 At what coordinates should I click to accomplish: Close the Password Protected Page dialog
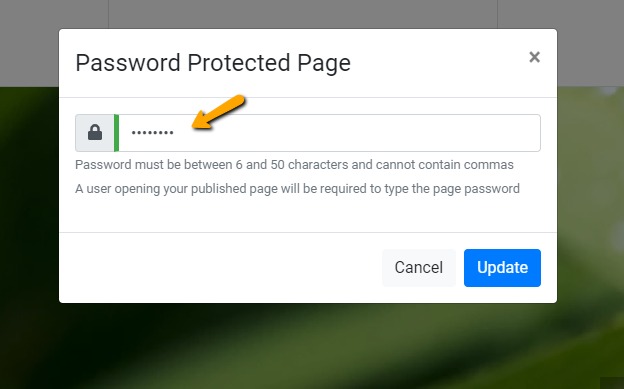pos(534,57)
